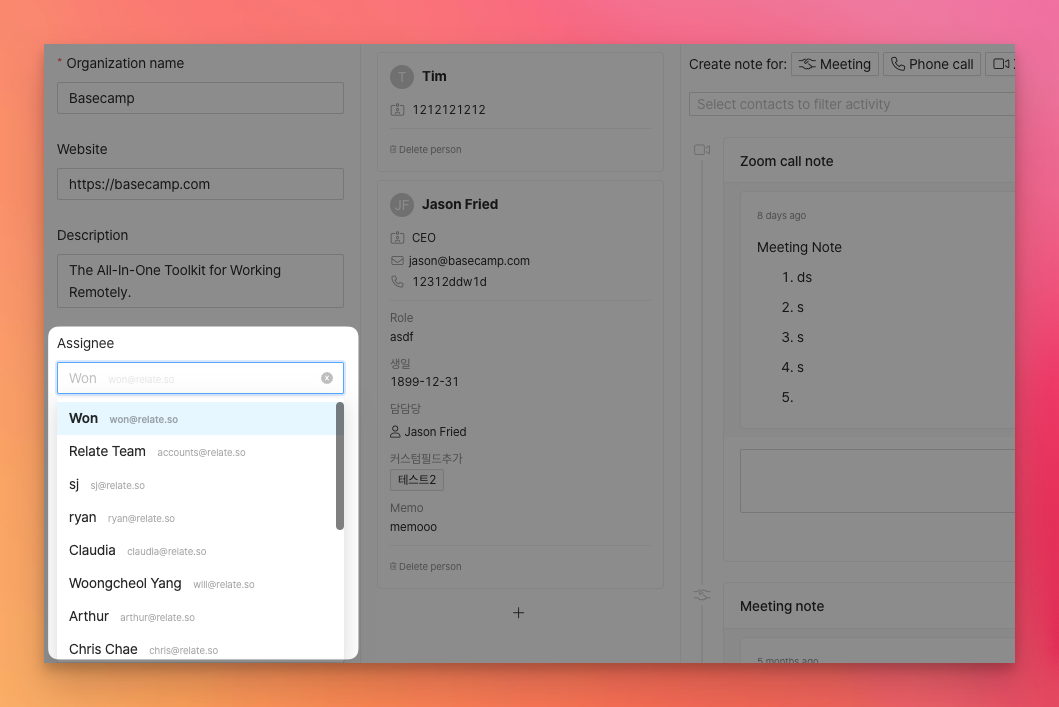Choose Claudia in the assignee list
The height and width of the screenshot is (707, 1059).
click(196, 551)
